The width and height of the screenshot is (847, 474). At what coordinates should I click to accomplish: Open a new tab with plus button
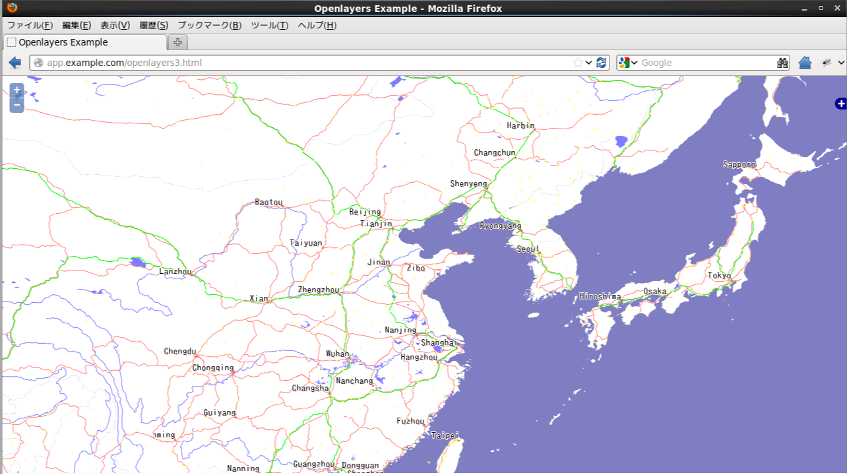coord(178,43)
